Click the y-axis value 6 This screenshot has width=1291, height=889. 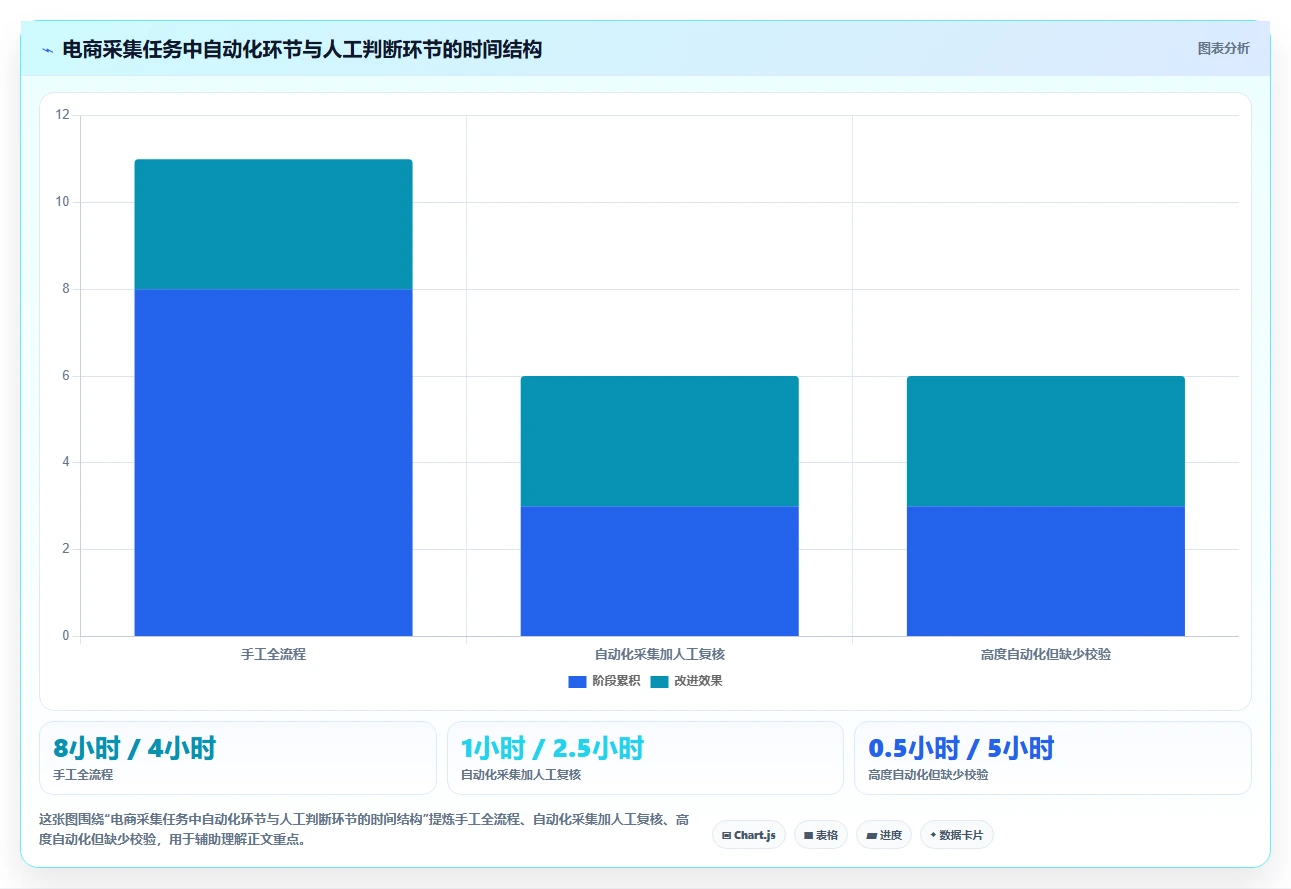click(66, 376)
